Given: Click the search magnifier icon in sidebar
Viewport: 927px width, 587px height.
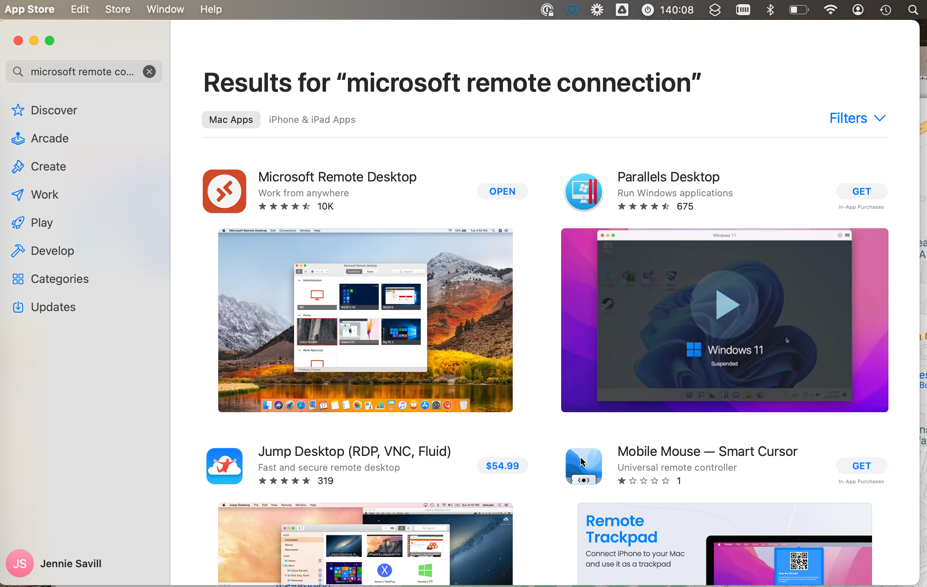Looking at the screenshot, I should 18,72.
